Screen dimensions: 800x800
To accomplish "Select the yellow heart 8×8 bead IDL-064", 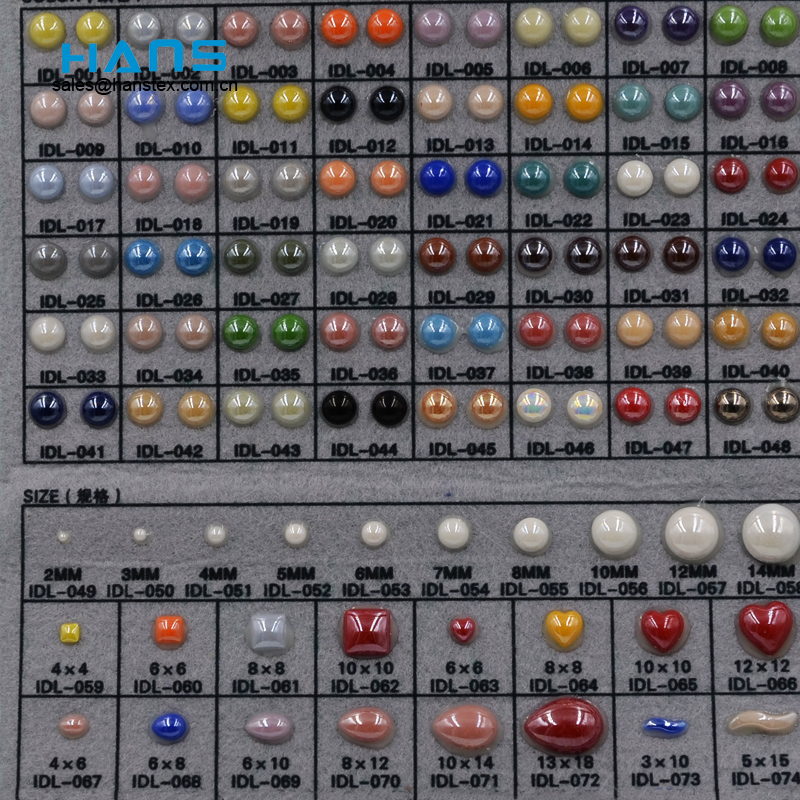I will (x=564, y=628).
